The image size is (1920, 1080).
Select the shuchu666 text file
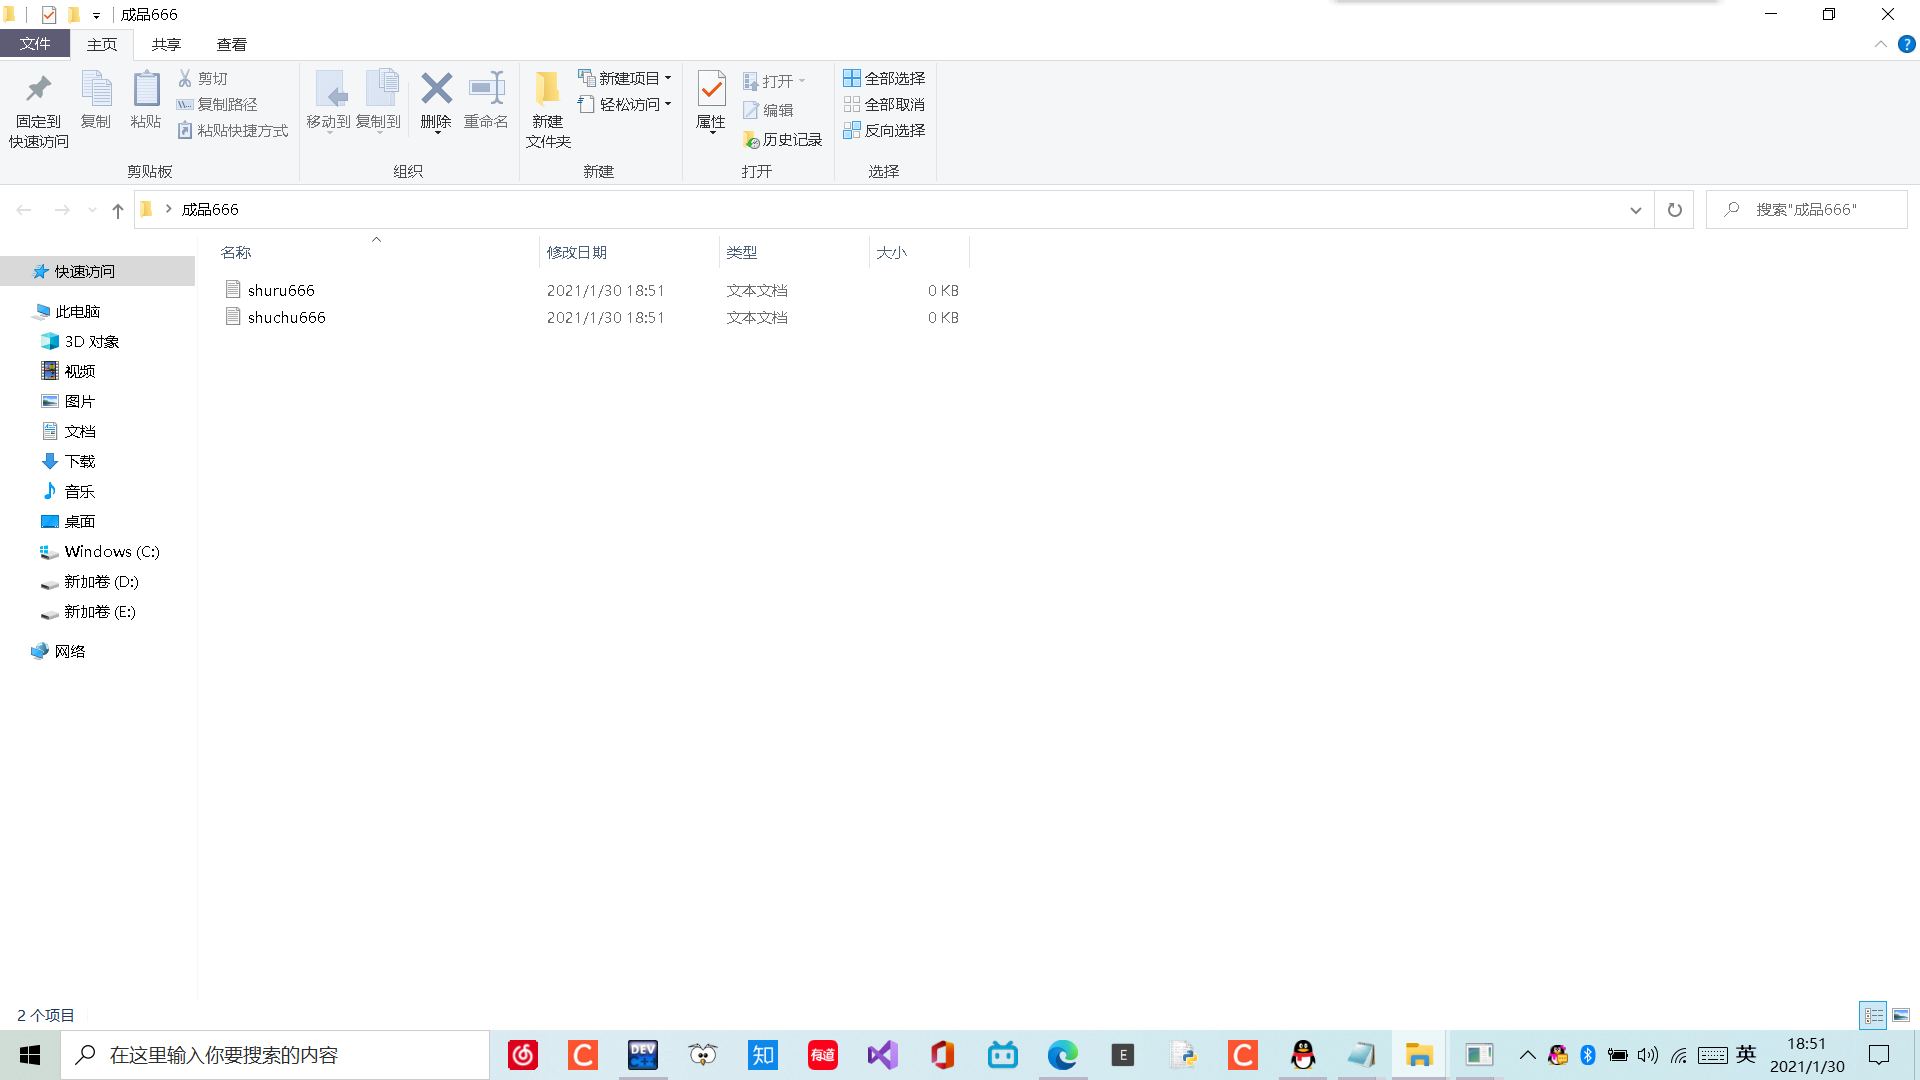point(287,317)
